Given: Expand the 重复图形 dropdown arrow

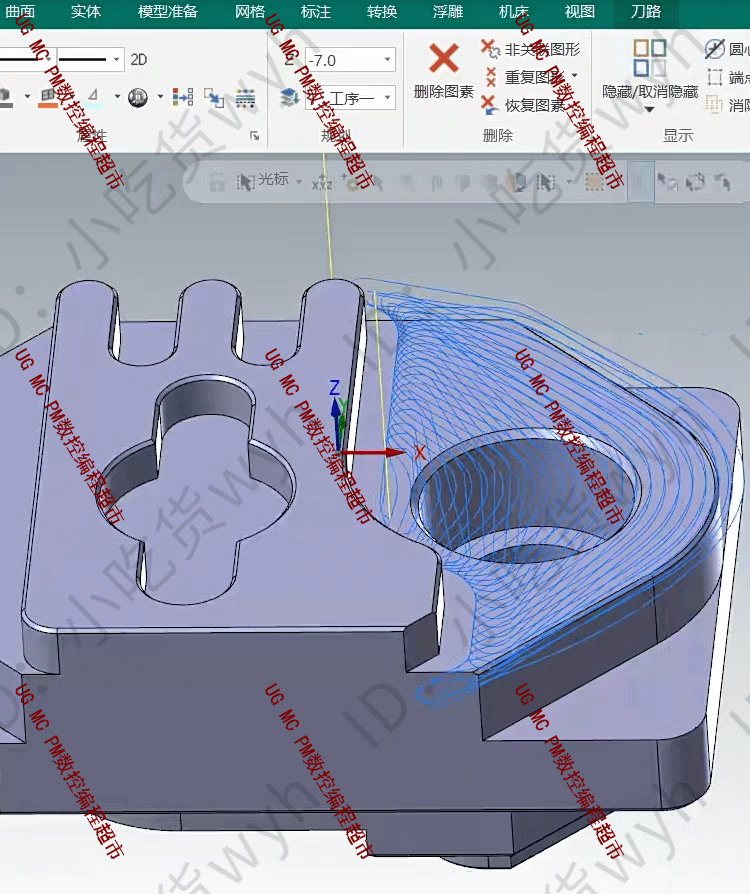Looking at the screenshot, I should pyautogui.click(x=574, y=76).
